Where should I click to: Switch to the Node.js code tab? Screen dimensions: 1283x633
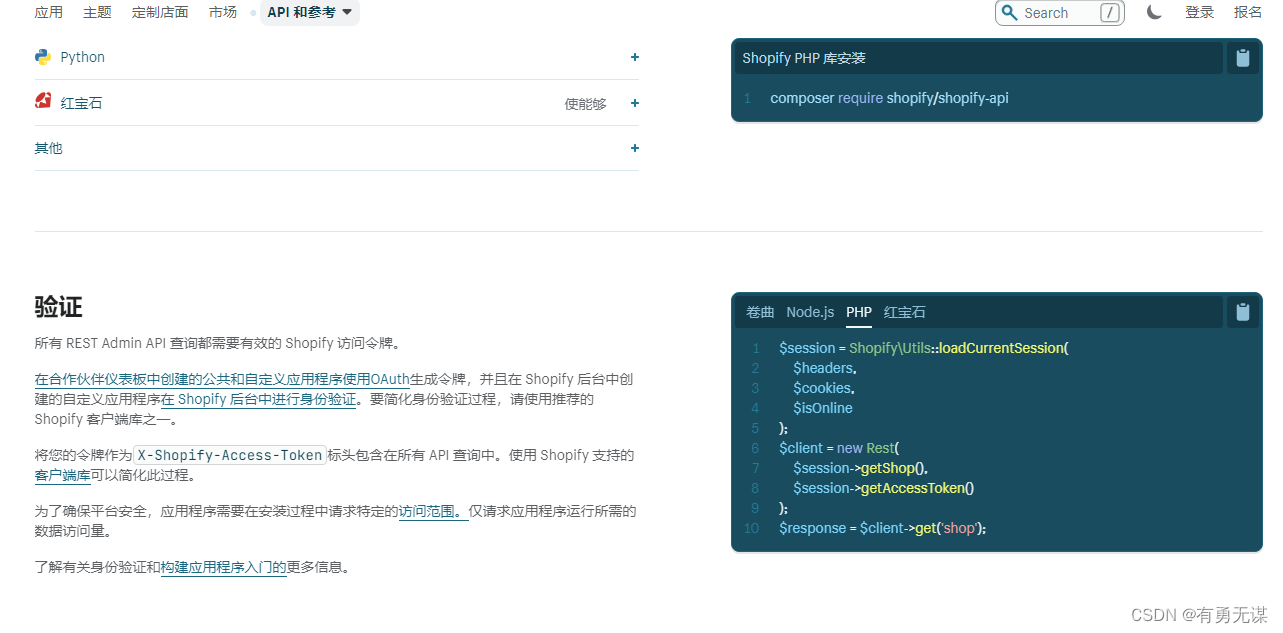[x=810, y=312]
